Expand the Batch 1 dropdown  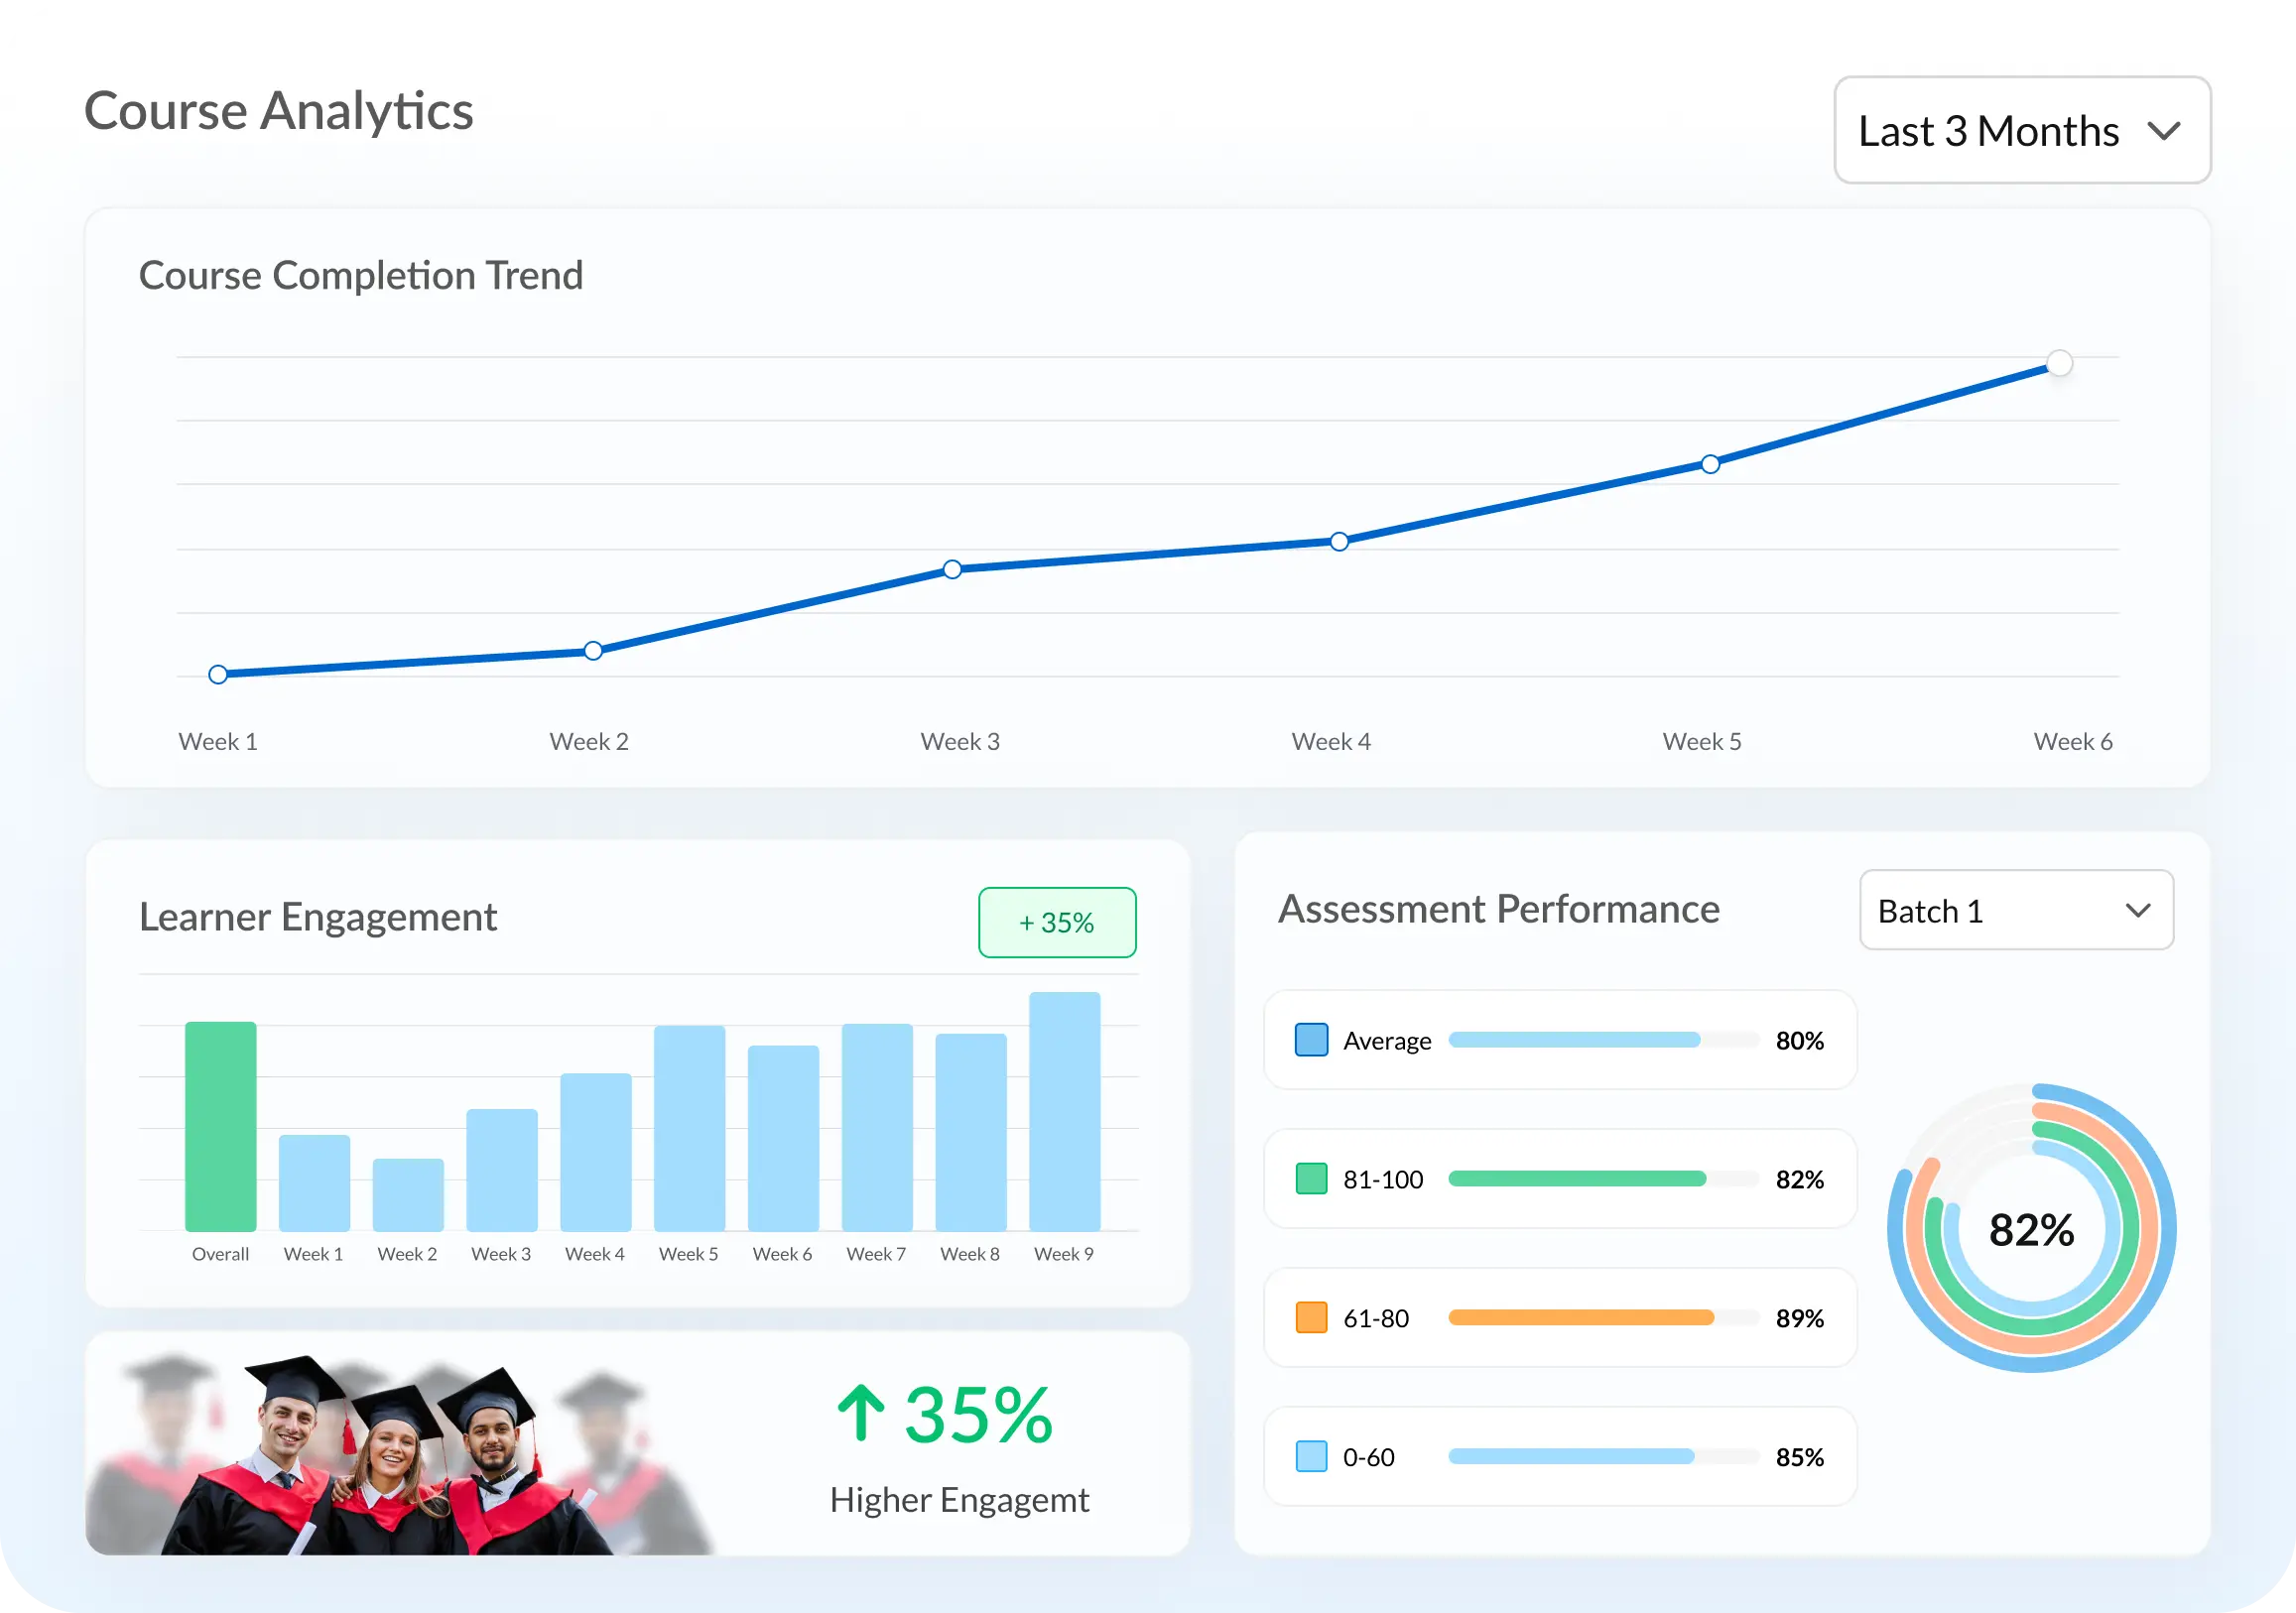2015,910
